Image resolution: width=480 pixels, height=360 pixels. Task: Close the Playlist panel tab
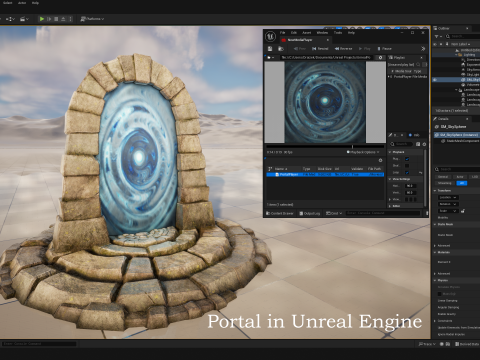[x=422, y=58]
